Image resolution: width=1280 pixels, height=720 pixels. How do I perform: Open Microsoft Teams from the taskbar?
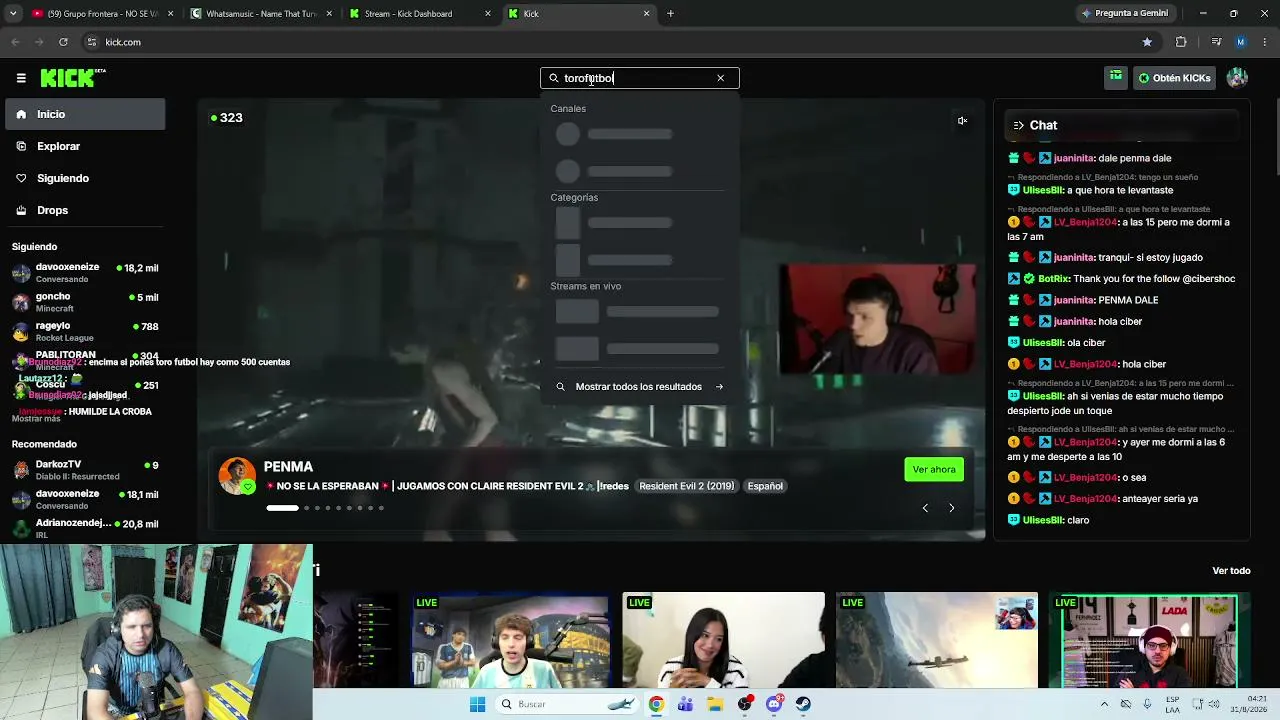point(685,704)
